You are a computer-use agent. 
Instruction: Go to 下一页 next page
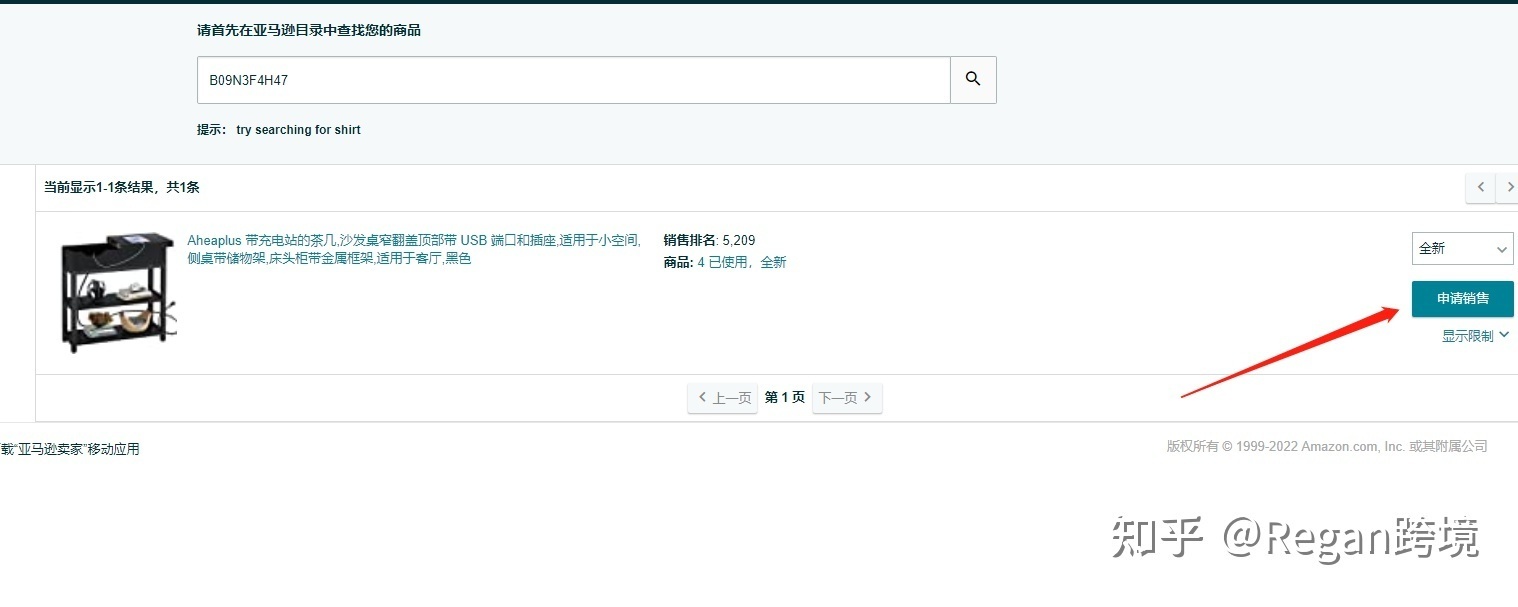847,398
